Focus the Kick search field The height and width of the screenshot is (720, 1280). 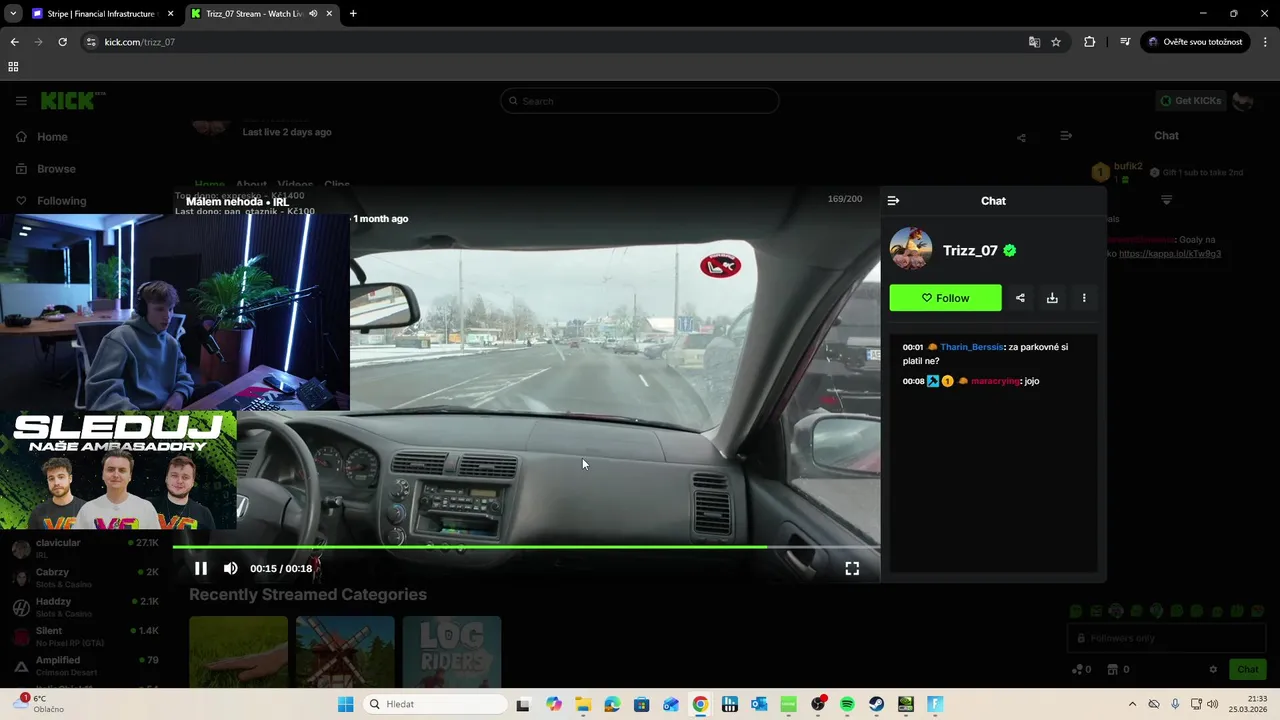coord(640,101)
